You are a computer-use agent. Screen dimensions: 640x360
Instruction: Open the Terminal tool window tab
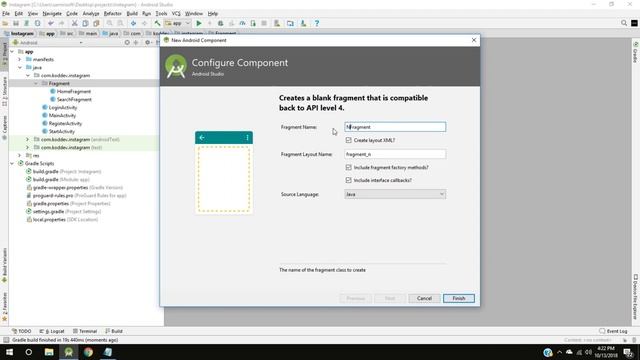[x=85, y=331]
